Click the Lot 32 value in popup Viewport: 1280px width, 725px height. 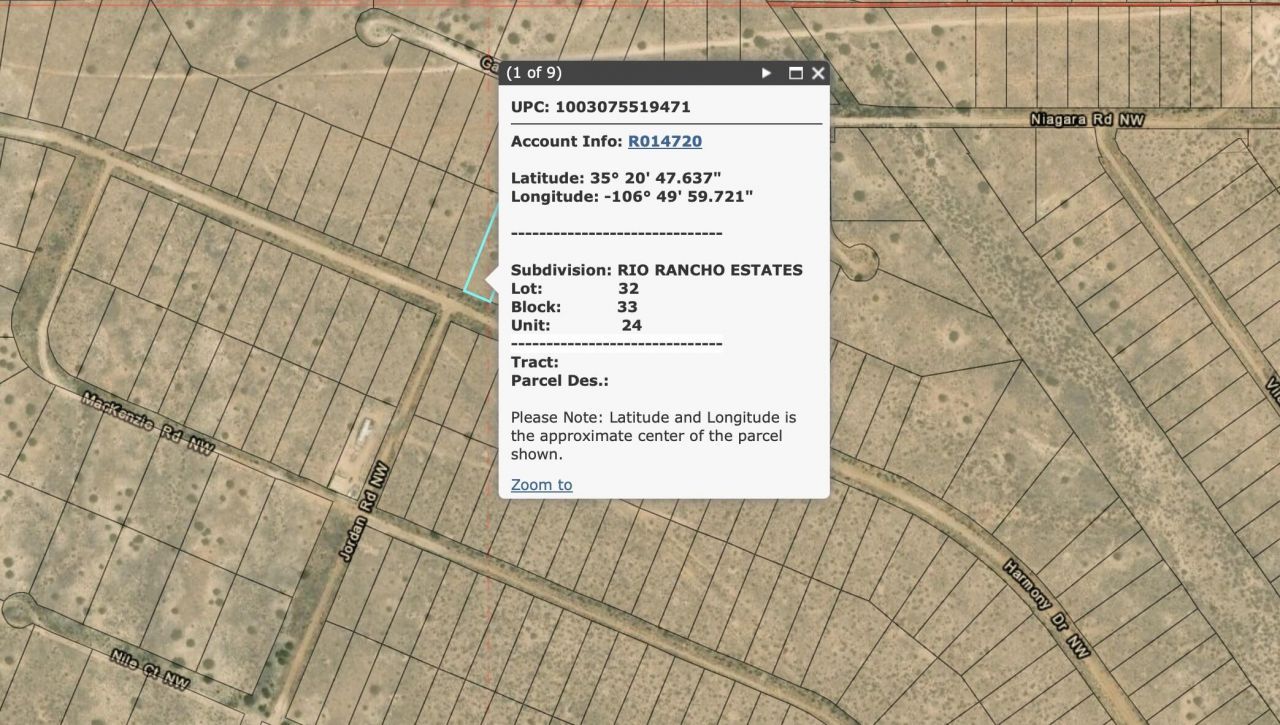(x=628, y=288)
